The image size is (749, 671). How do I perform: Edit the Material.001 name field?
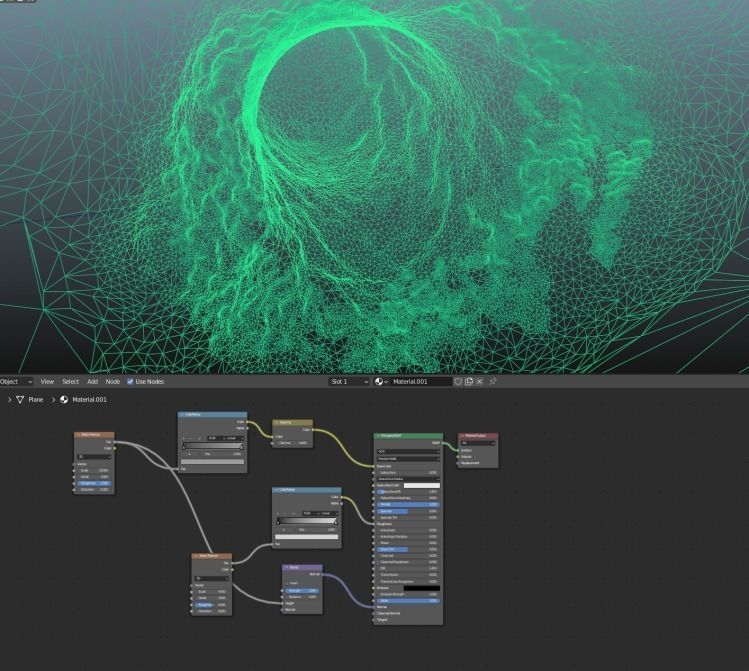click(420, 382)
